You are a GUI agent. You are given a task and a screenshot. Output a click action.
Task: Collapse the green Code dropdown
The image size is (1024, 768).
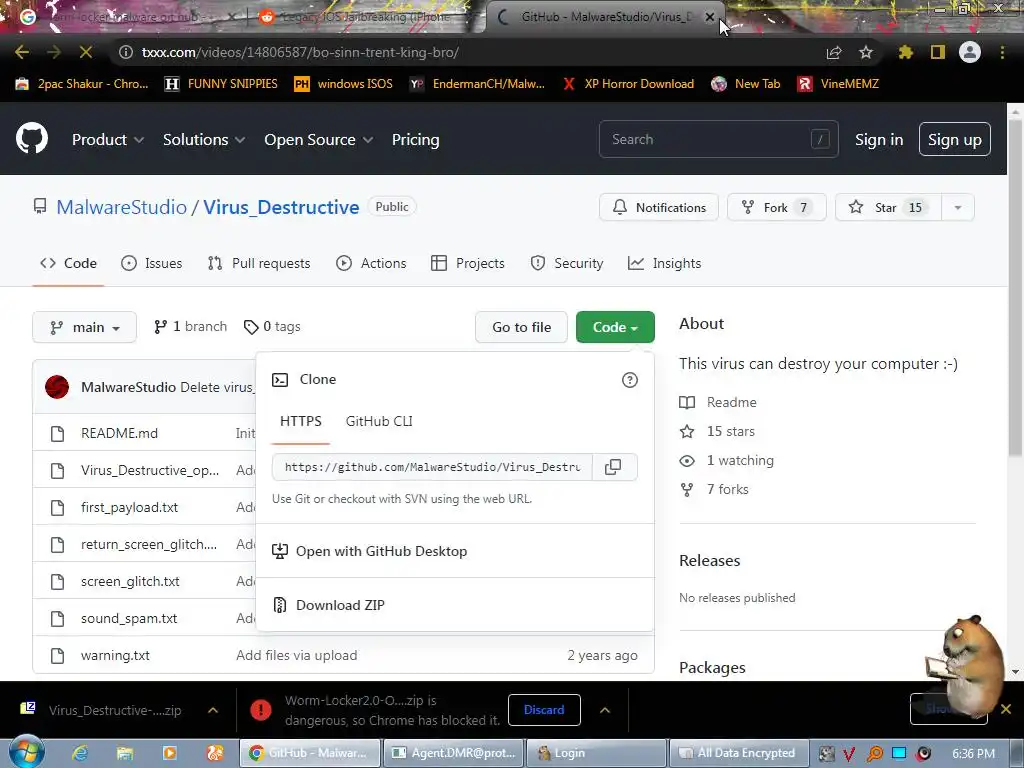(x=615, y=327)
